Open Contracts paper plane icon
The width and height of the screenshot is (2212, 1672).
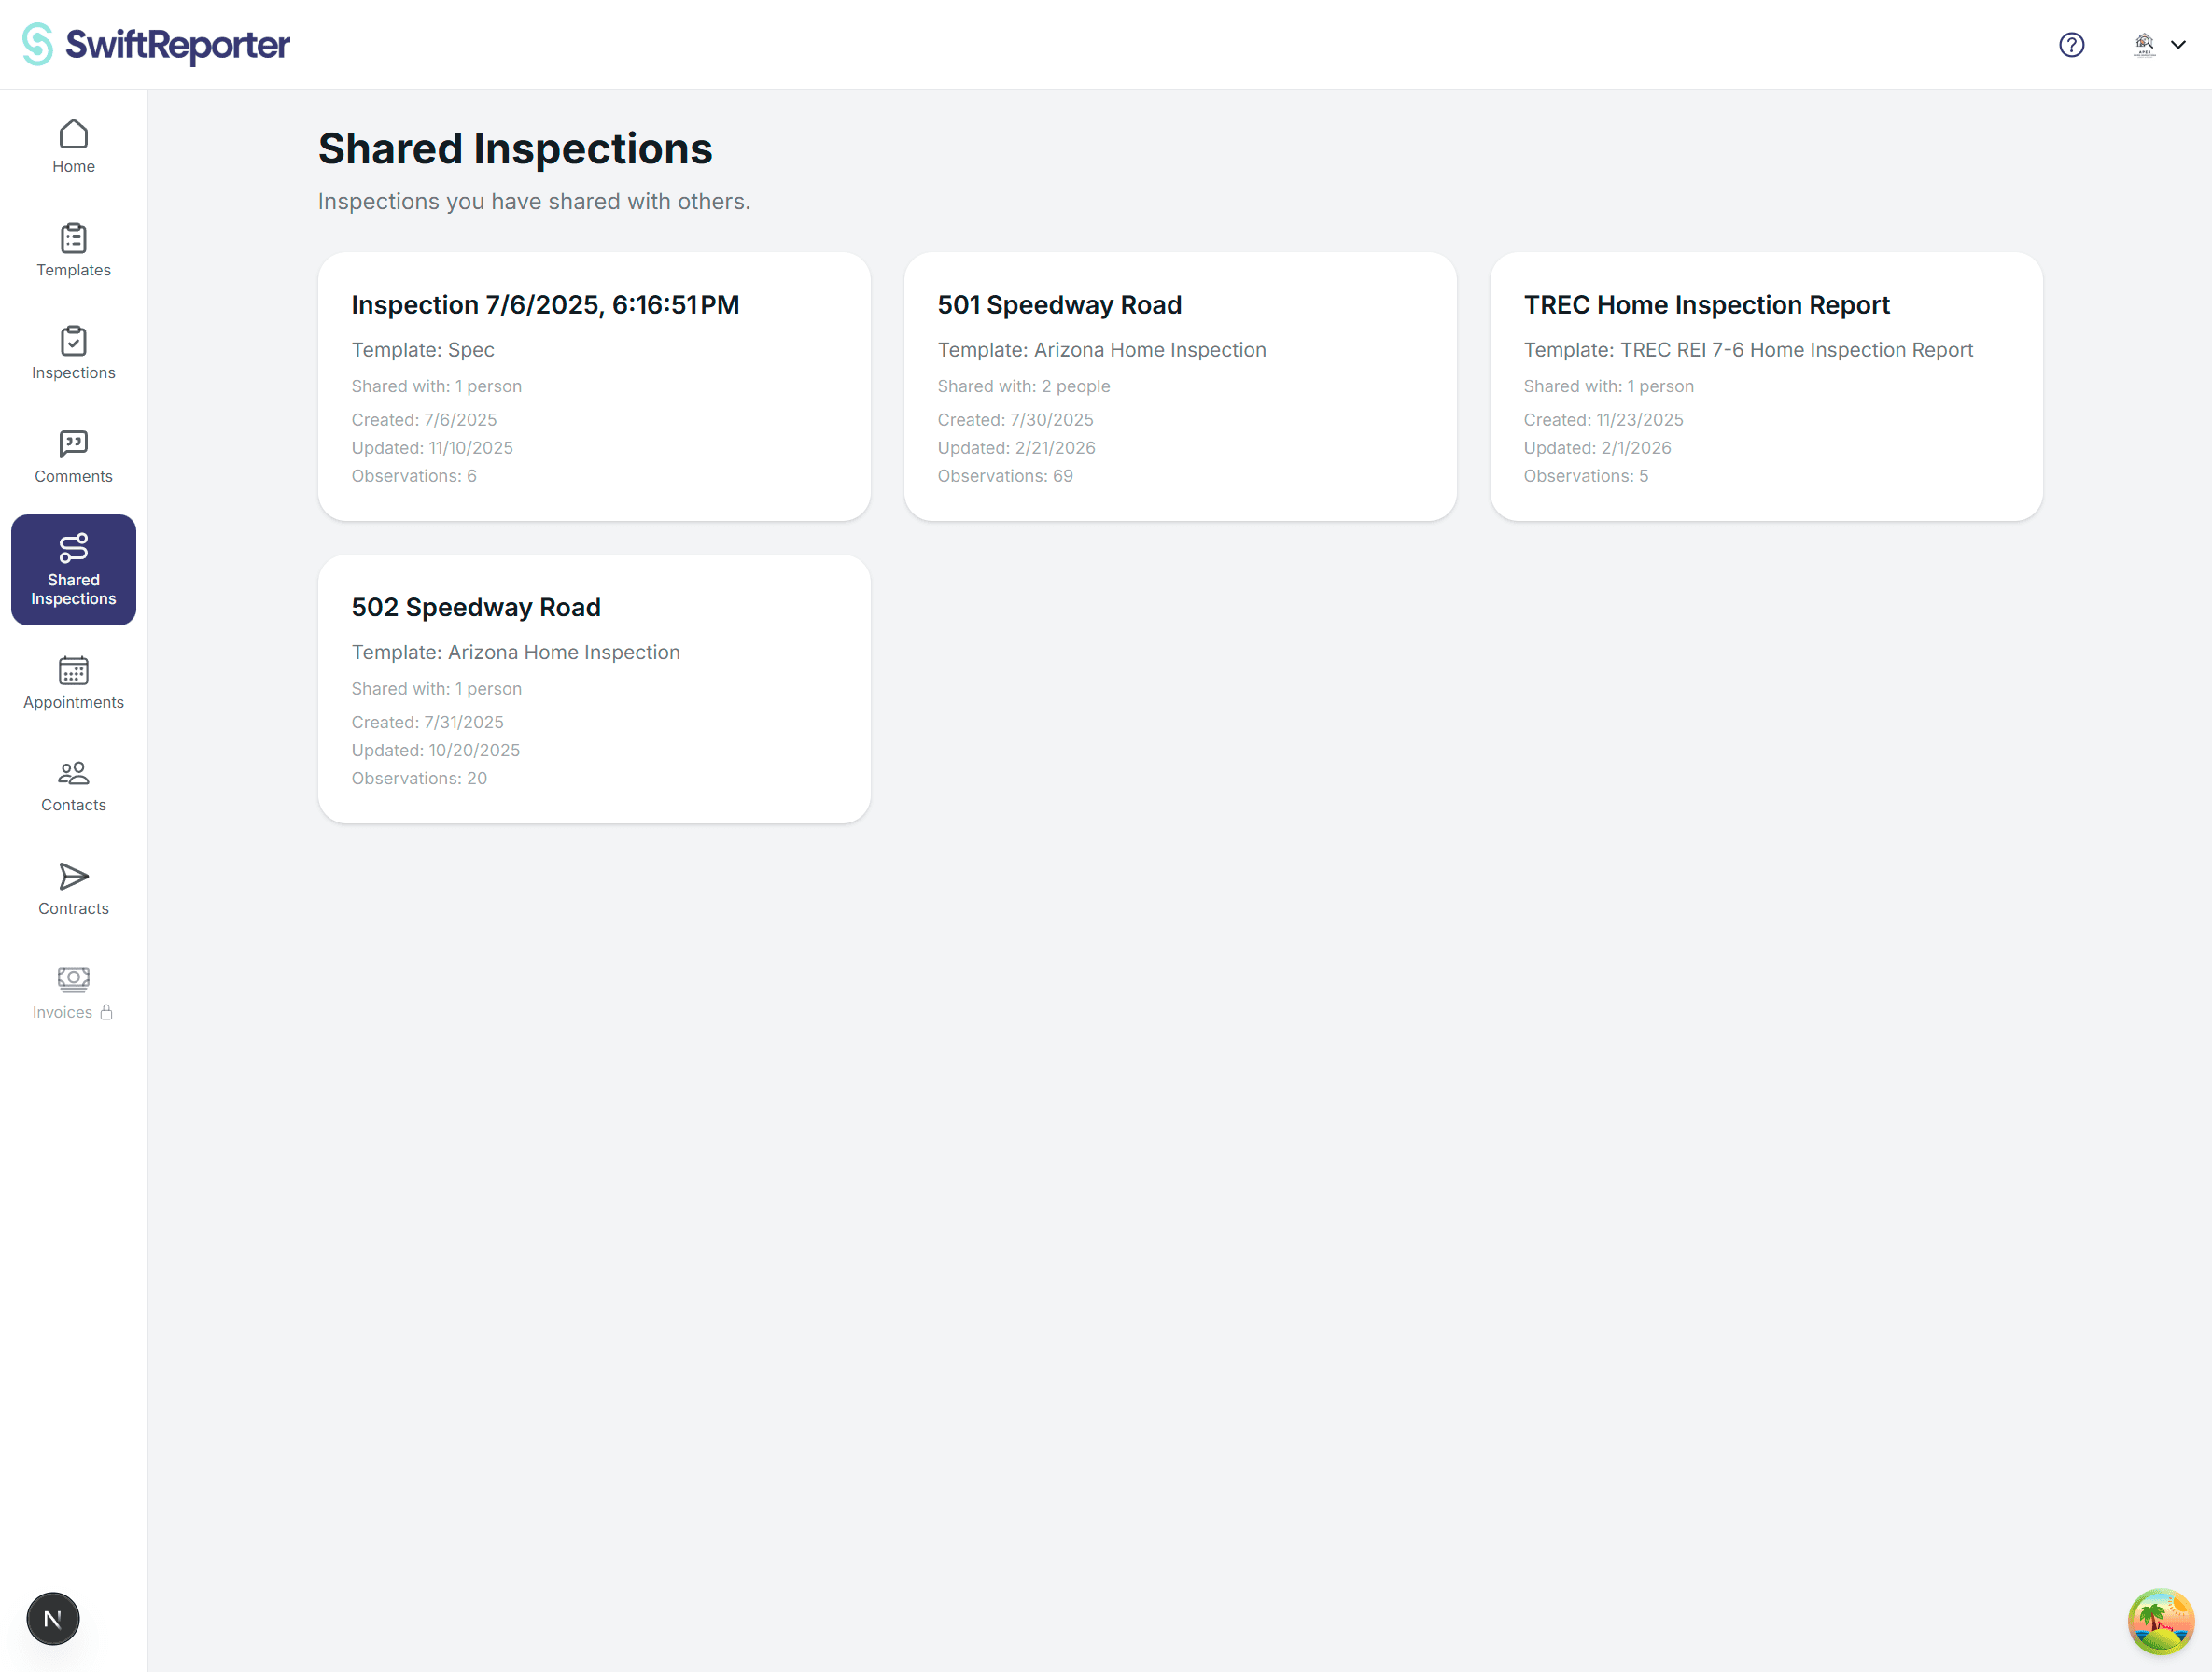tap(74, 877)
